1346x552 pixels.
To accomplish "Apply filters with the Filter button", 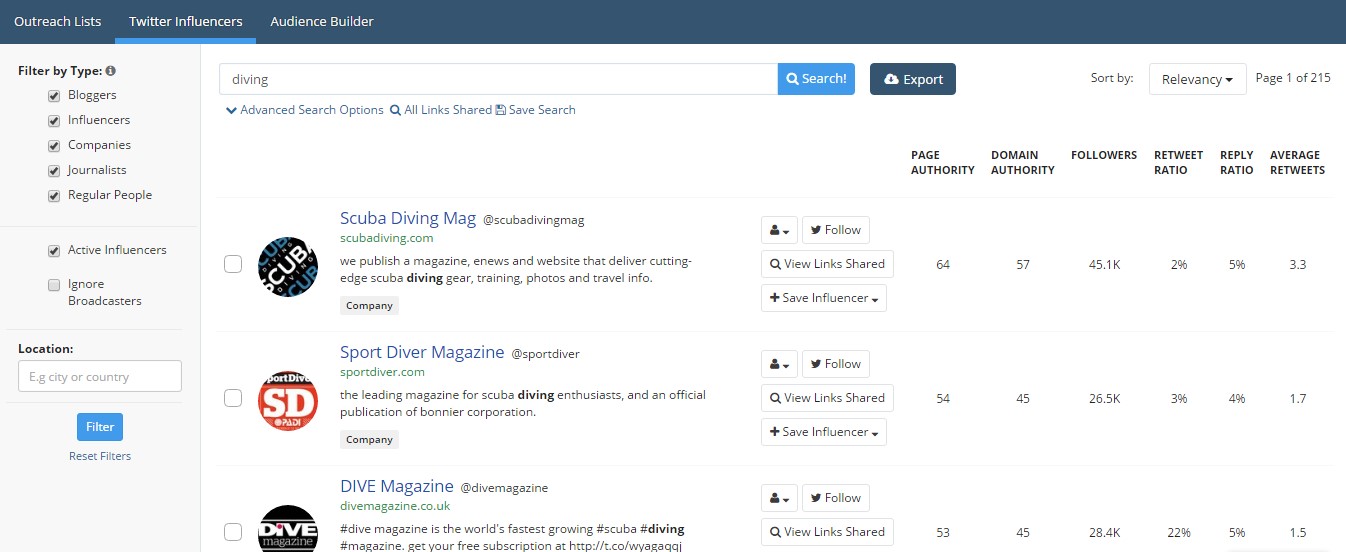I will (100, 427).
